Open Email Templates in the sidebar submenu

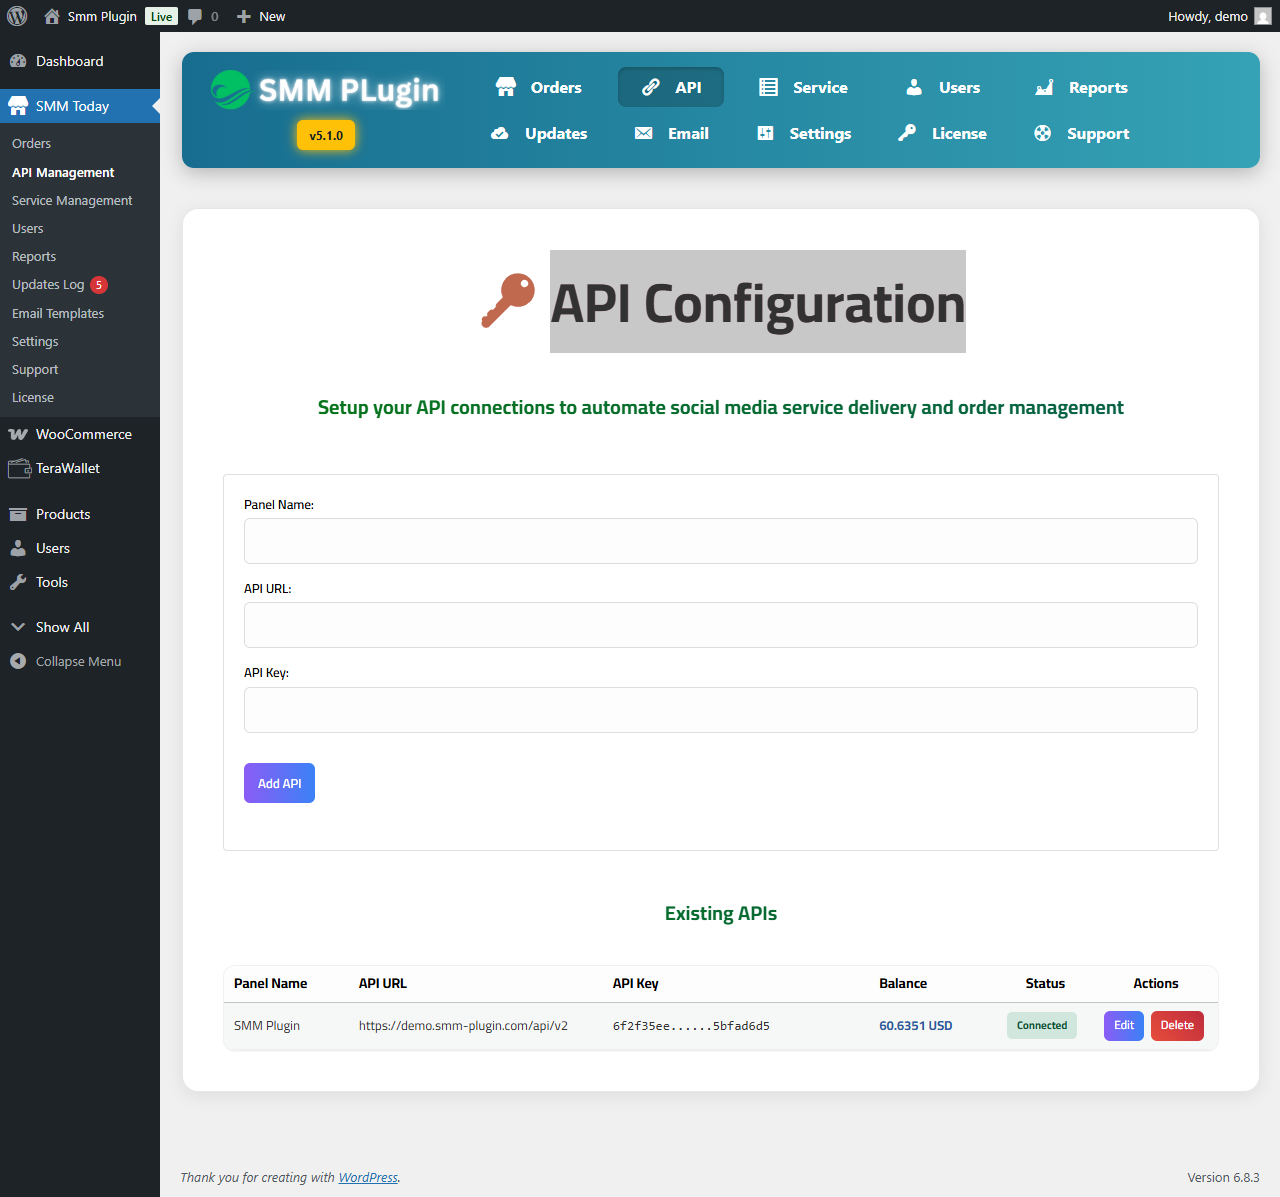pos(58,313)
